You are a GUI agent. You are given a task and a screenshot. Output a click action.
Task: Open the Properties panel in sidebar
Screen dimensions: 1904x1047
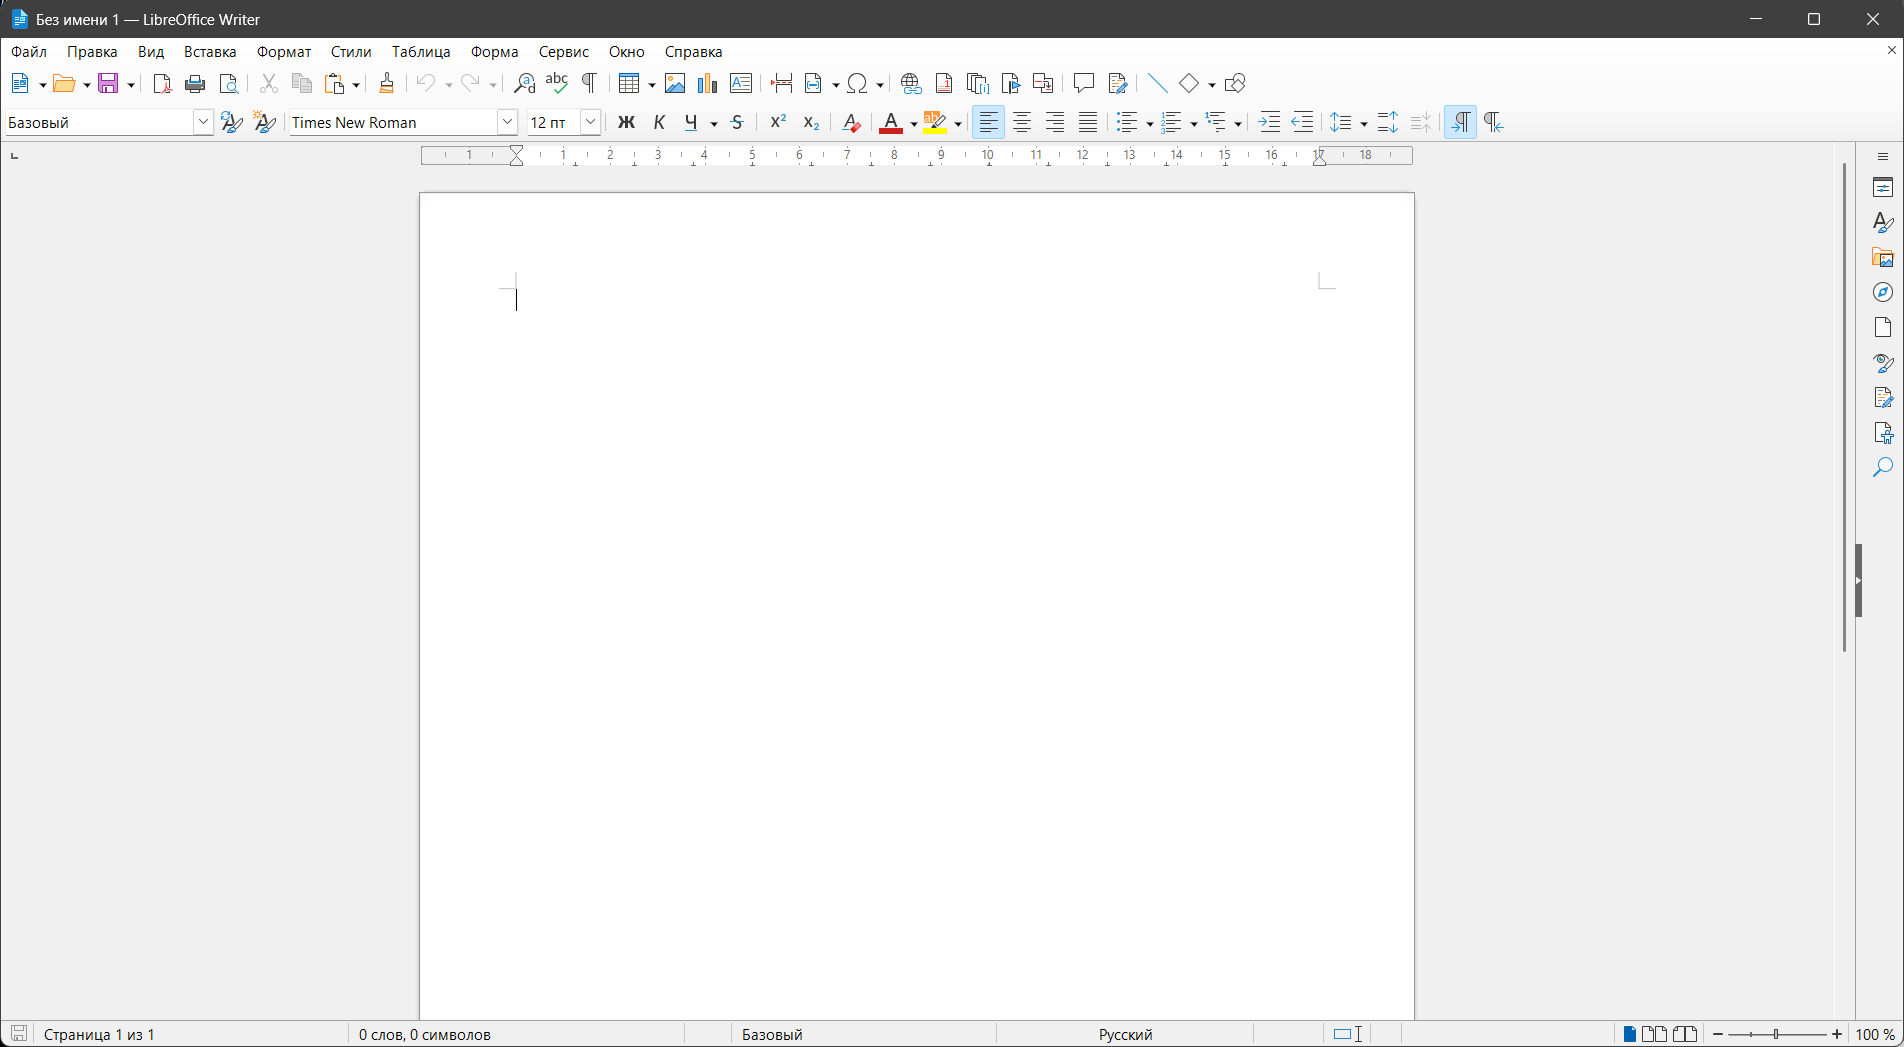[1883, 188]
